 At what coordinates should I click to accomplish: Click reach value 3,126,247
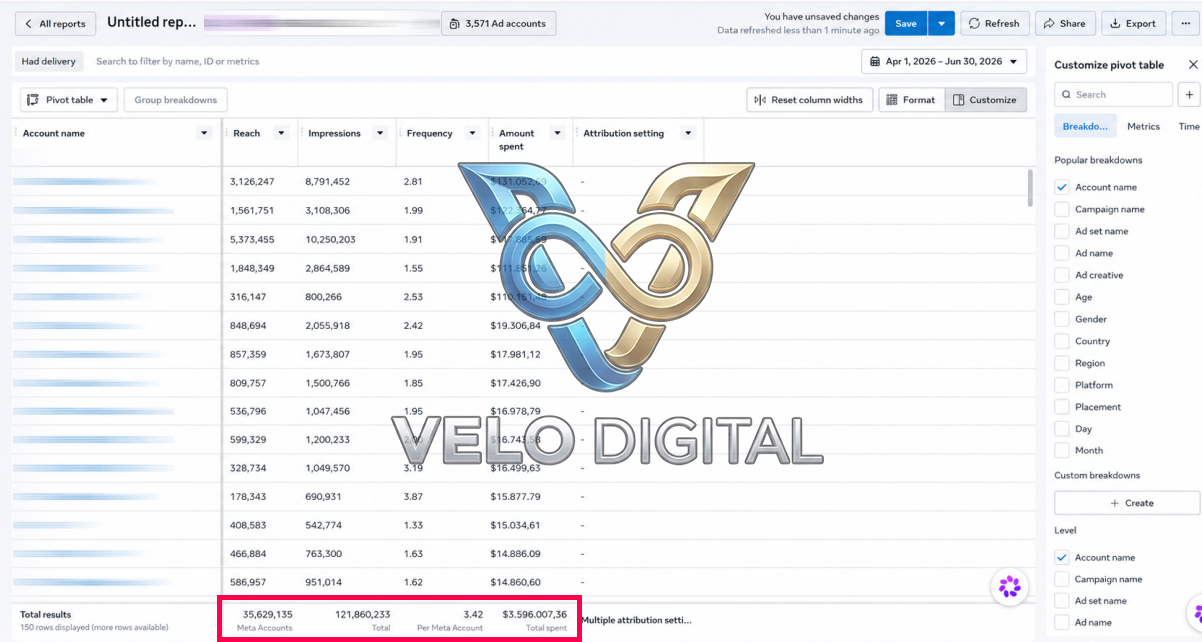coord(252,182)
